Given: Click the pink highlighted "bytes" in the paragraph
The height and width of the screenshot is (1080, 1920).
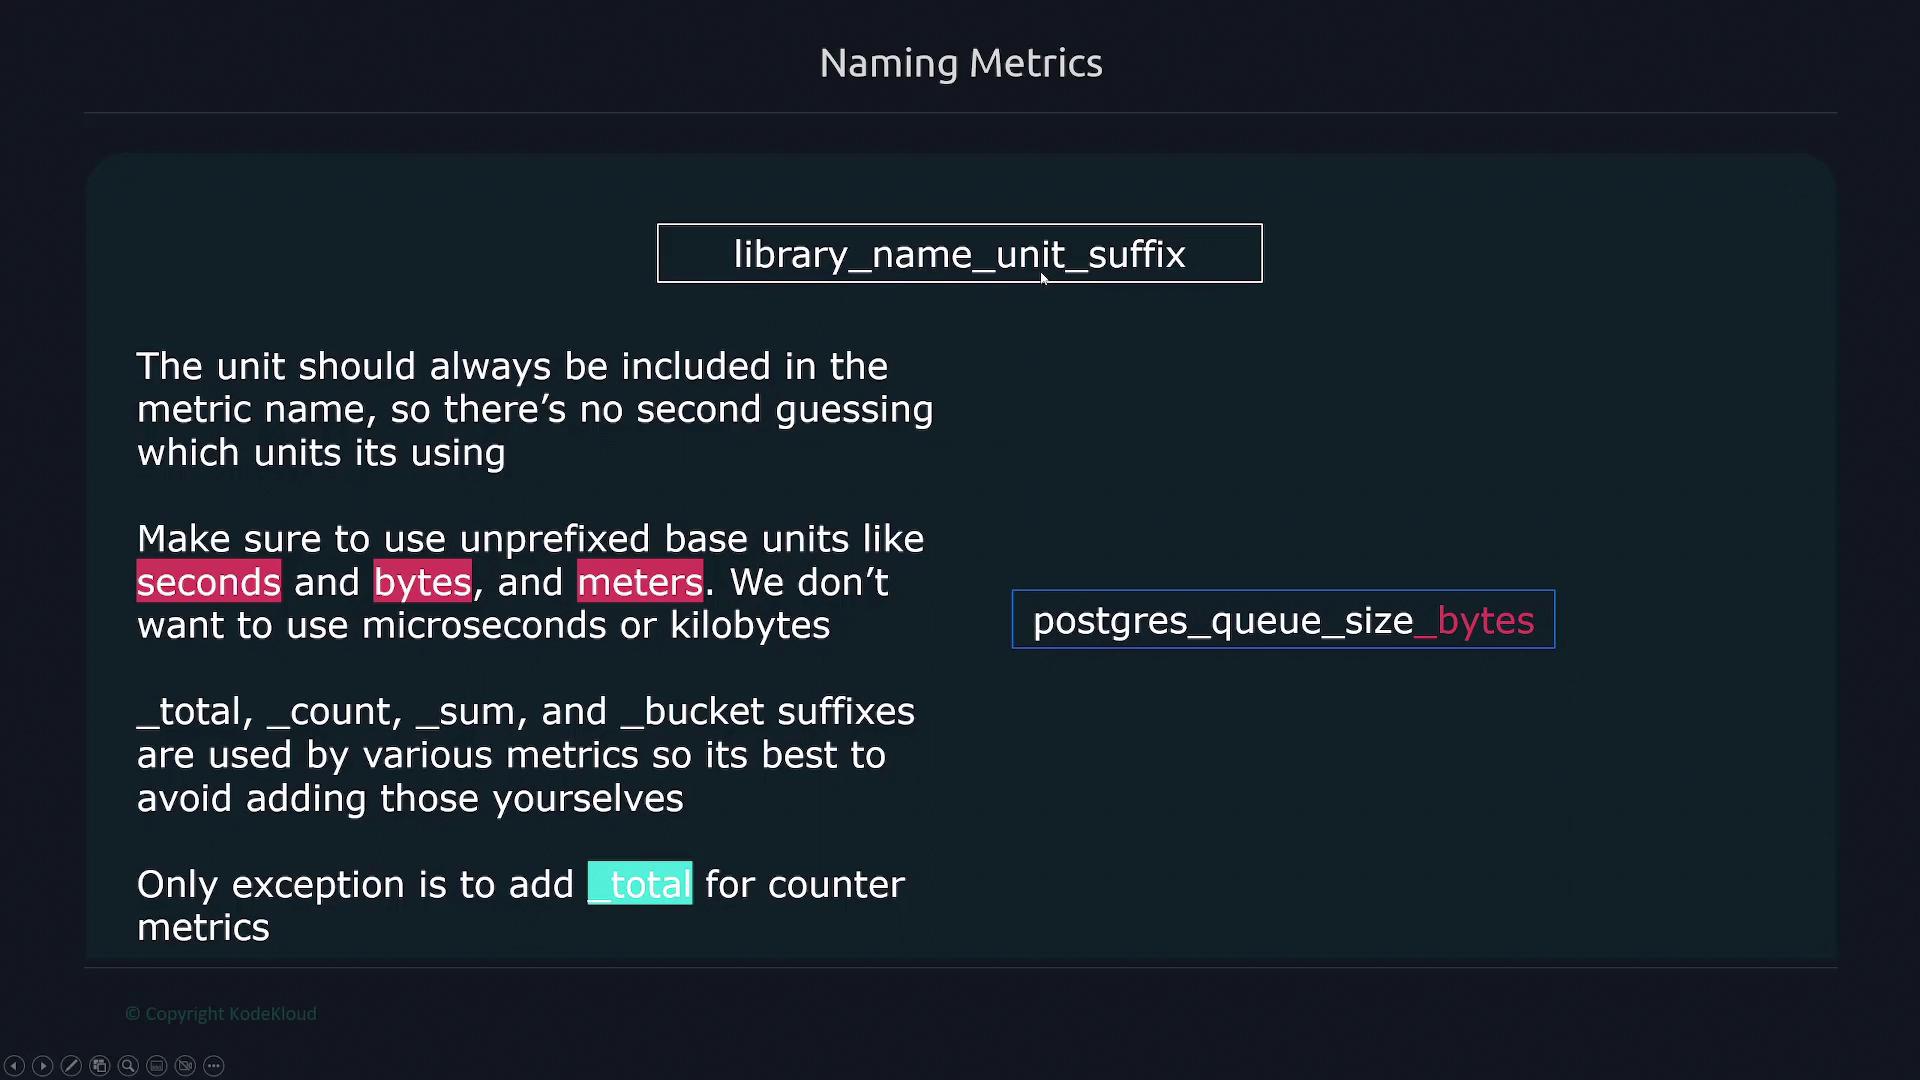Looking at the screenshot, I should pos(422,582).
